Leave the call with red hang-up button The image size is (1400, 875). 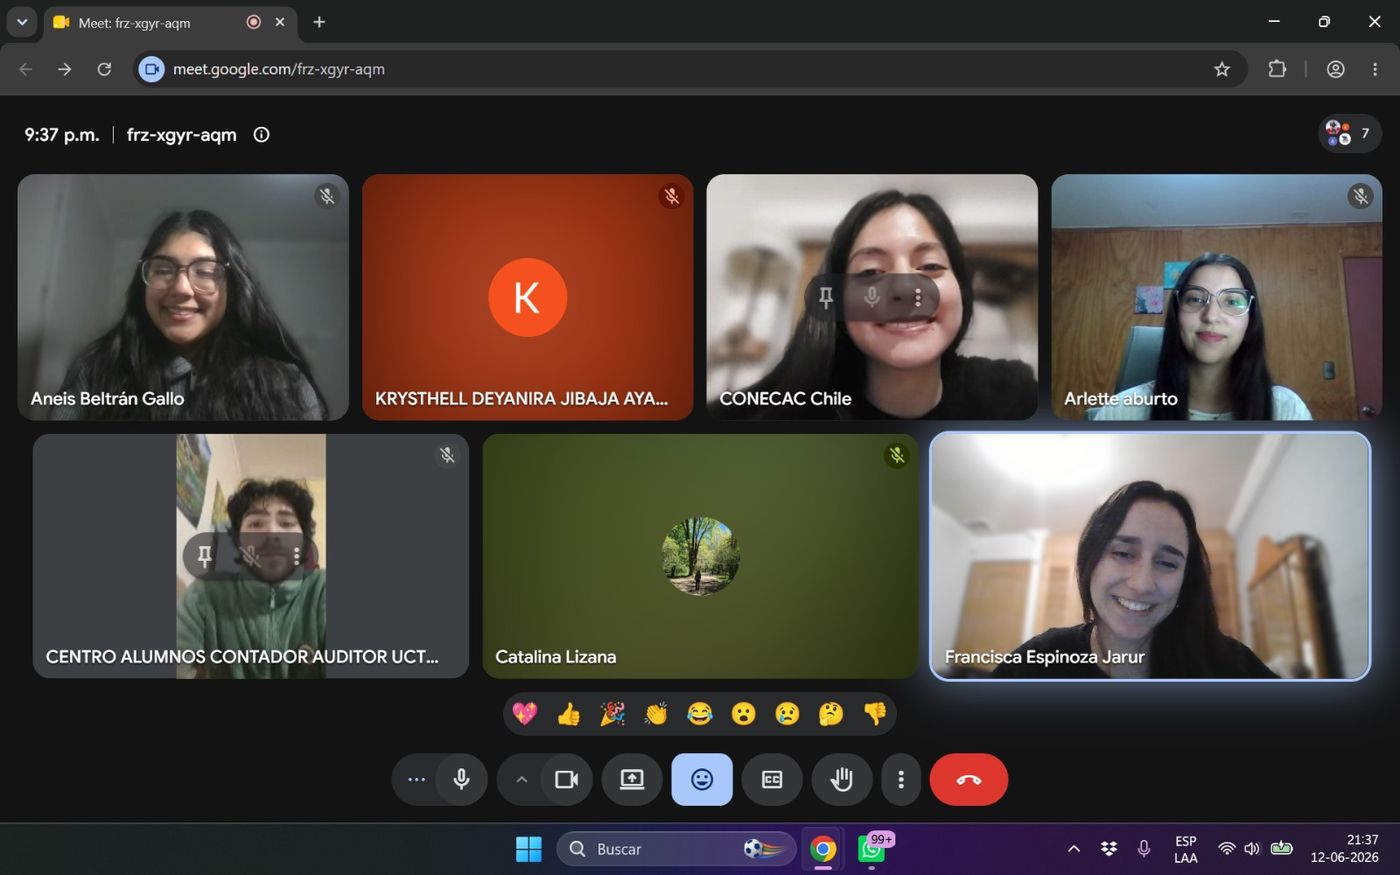click(969, 780)
